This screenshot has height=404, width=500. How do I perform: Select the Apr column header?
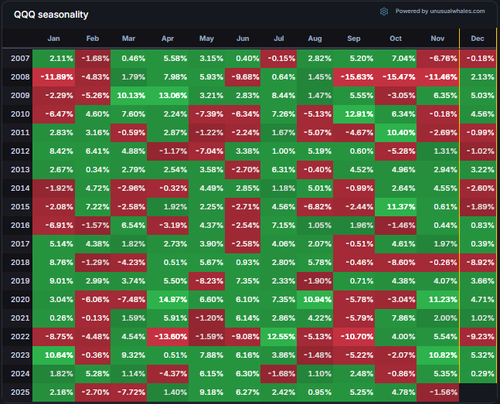(x=168, y=39)
